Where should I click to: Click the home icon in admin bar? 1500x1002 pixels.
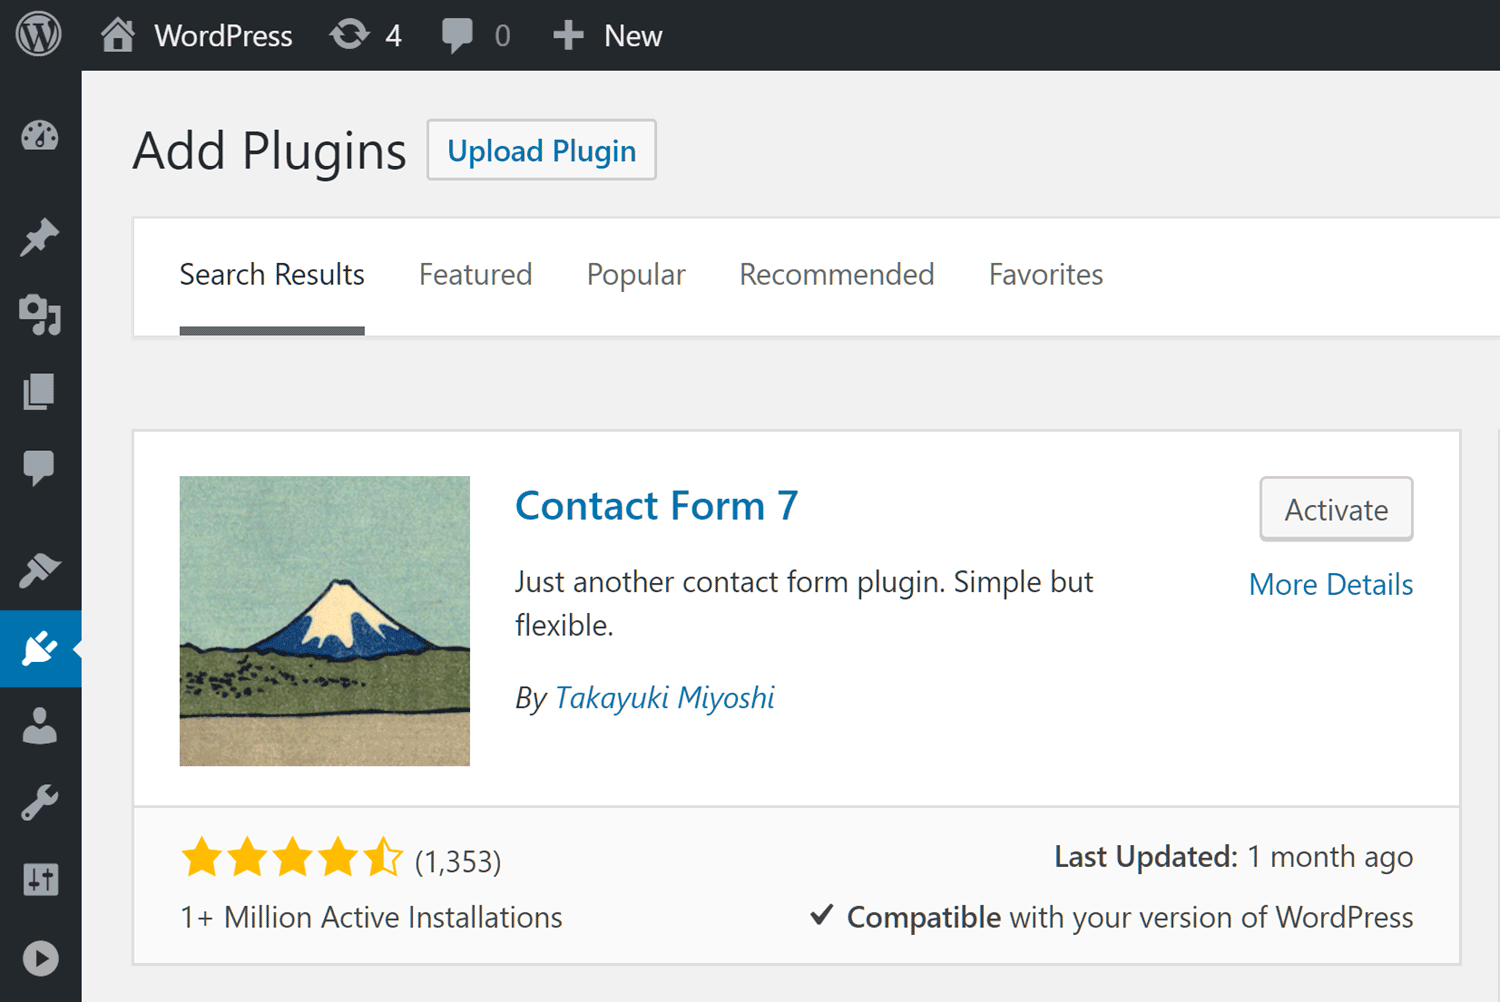(x=118, y=35)
